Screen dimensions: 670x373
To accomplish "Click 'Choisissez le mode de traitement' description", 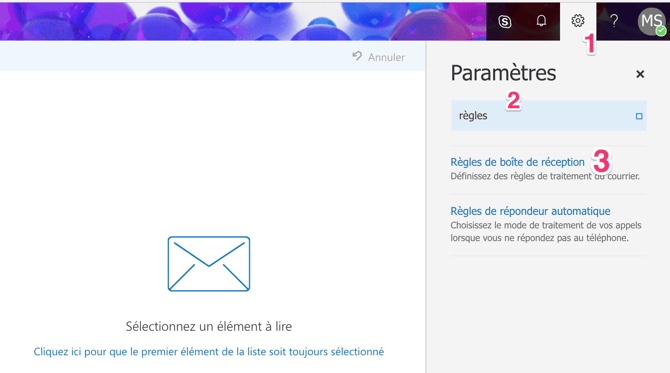I will point(546,231).
